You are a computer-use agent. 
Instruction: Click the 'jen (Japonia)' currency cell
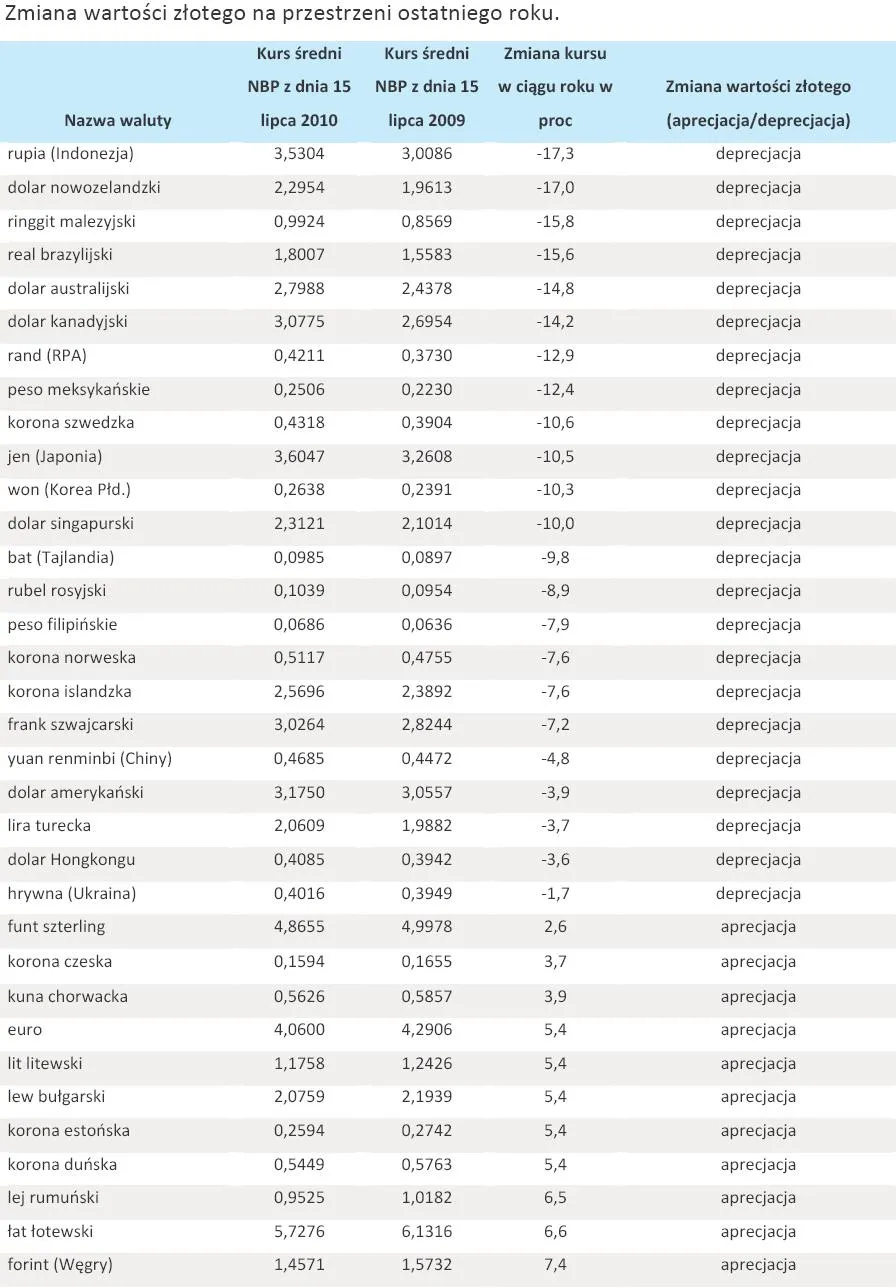55,457
